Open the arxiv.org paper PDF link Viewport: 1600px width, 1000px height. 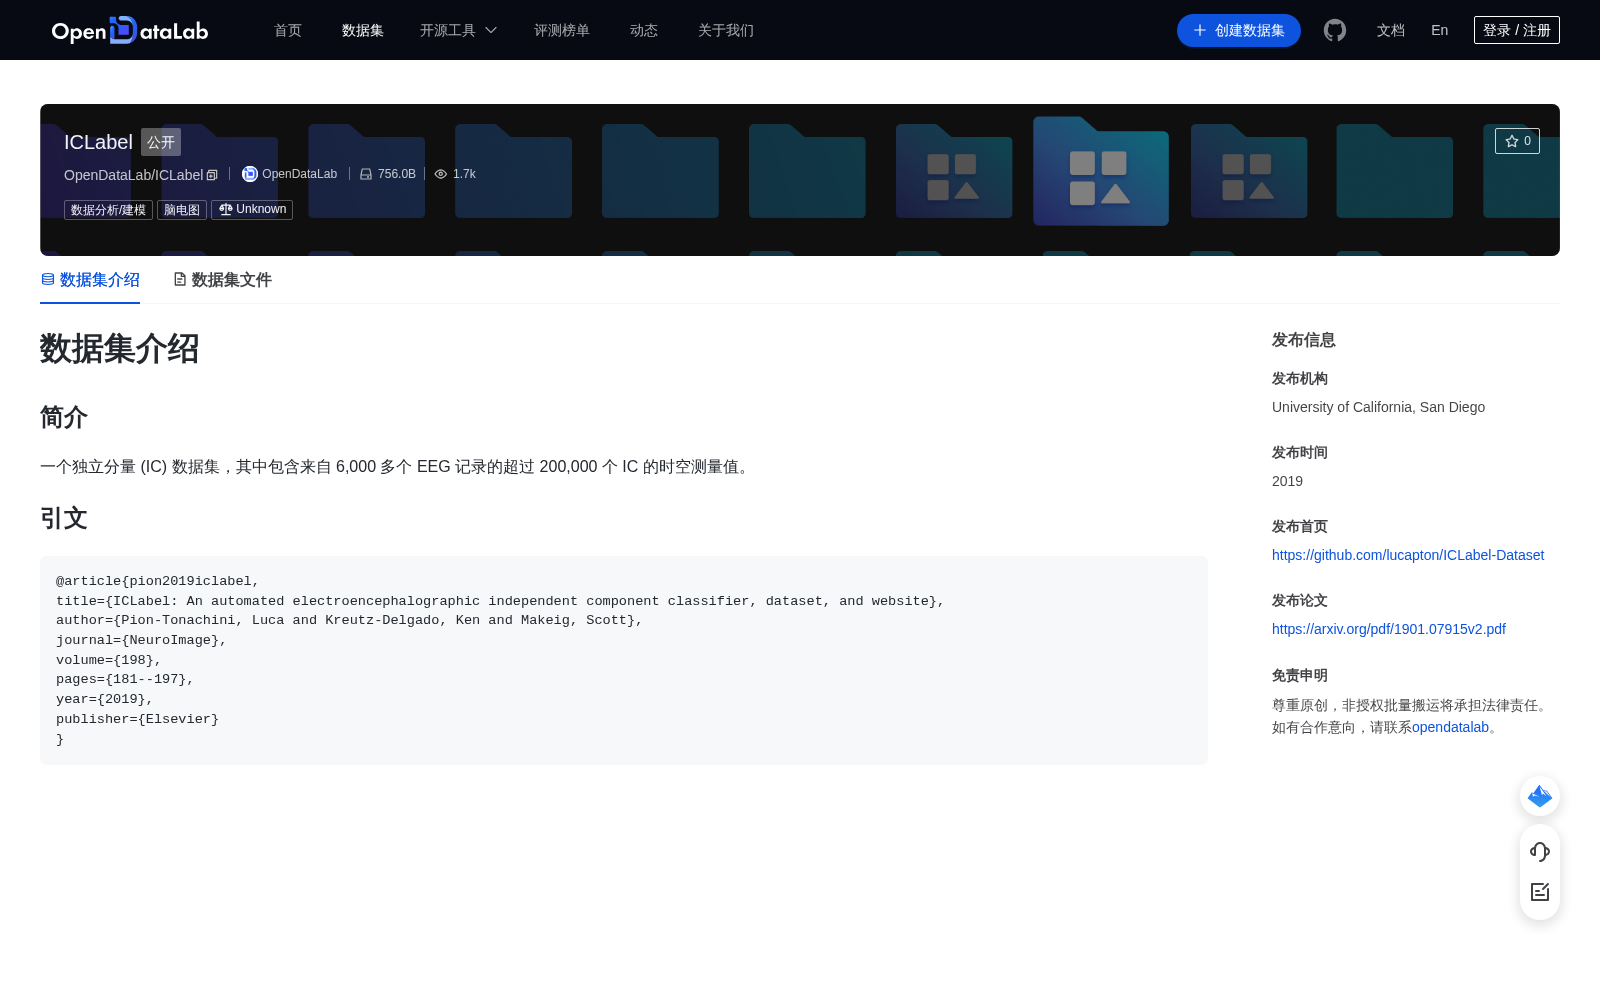[x=1389, y=629]
